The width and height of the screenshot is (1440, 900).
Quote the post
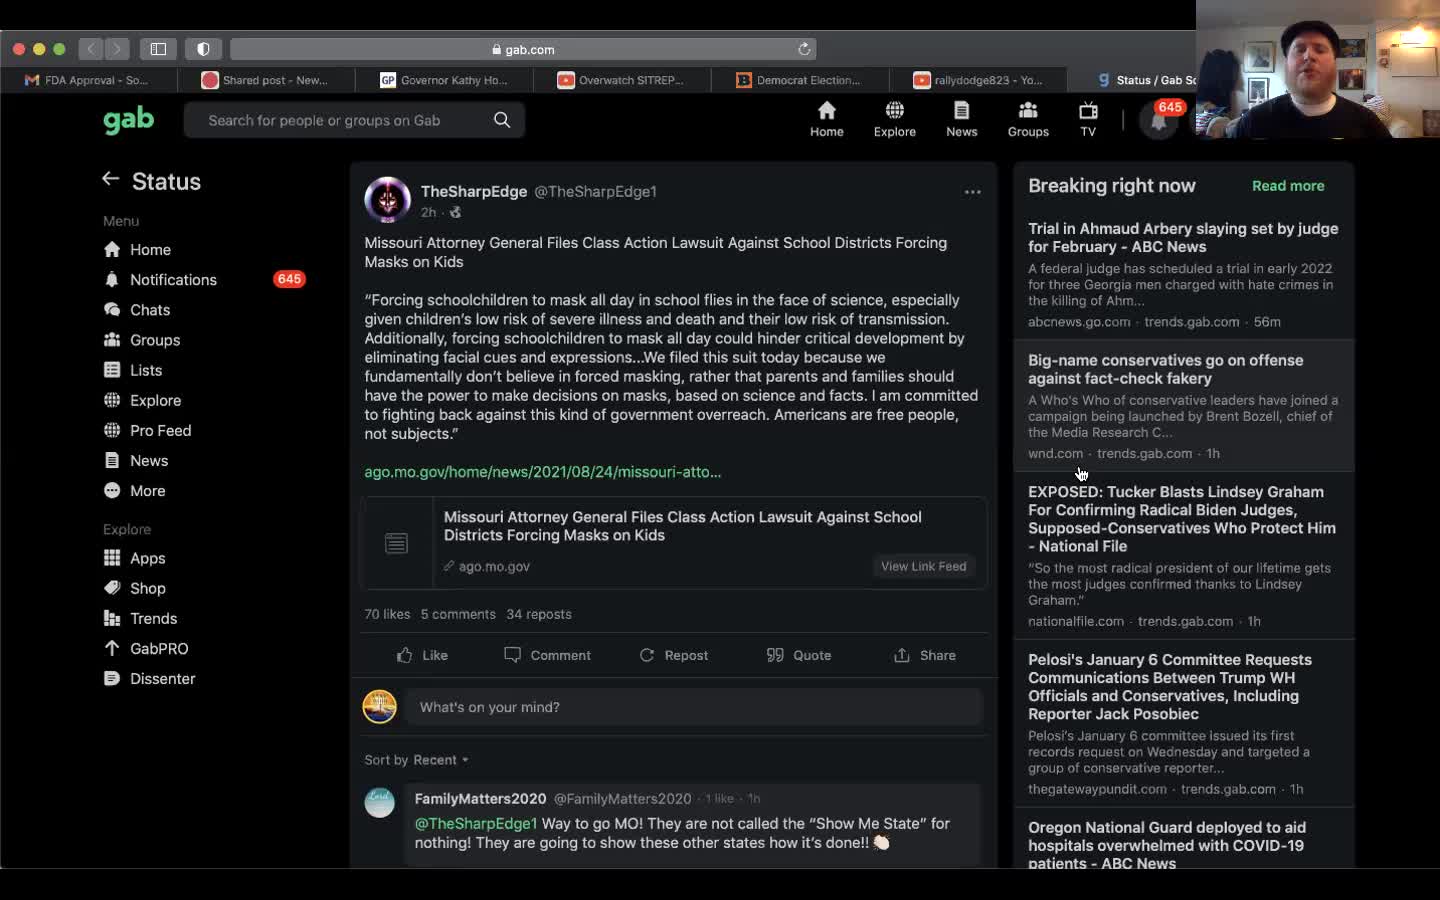point(799,655)
